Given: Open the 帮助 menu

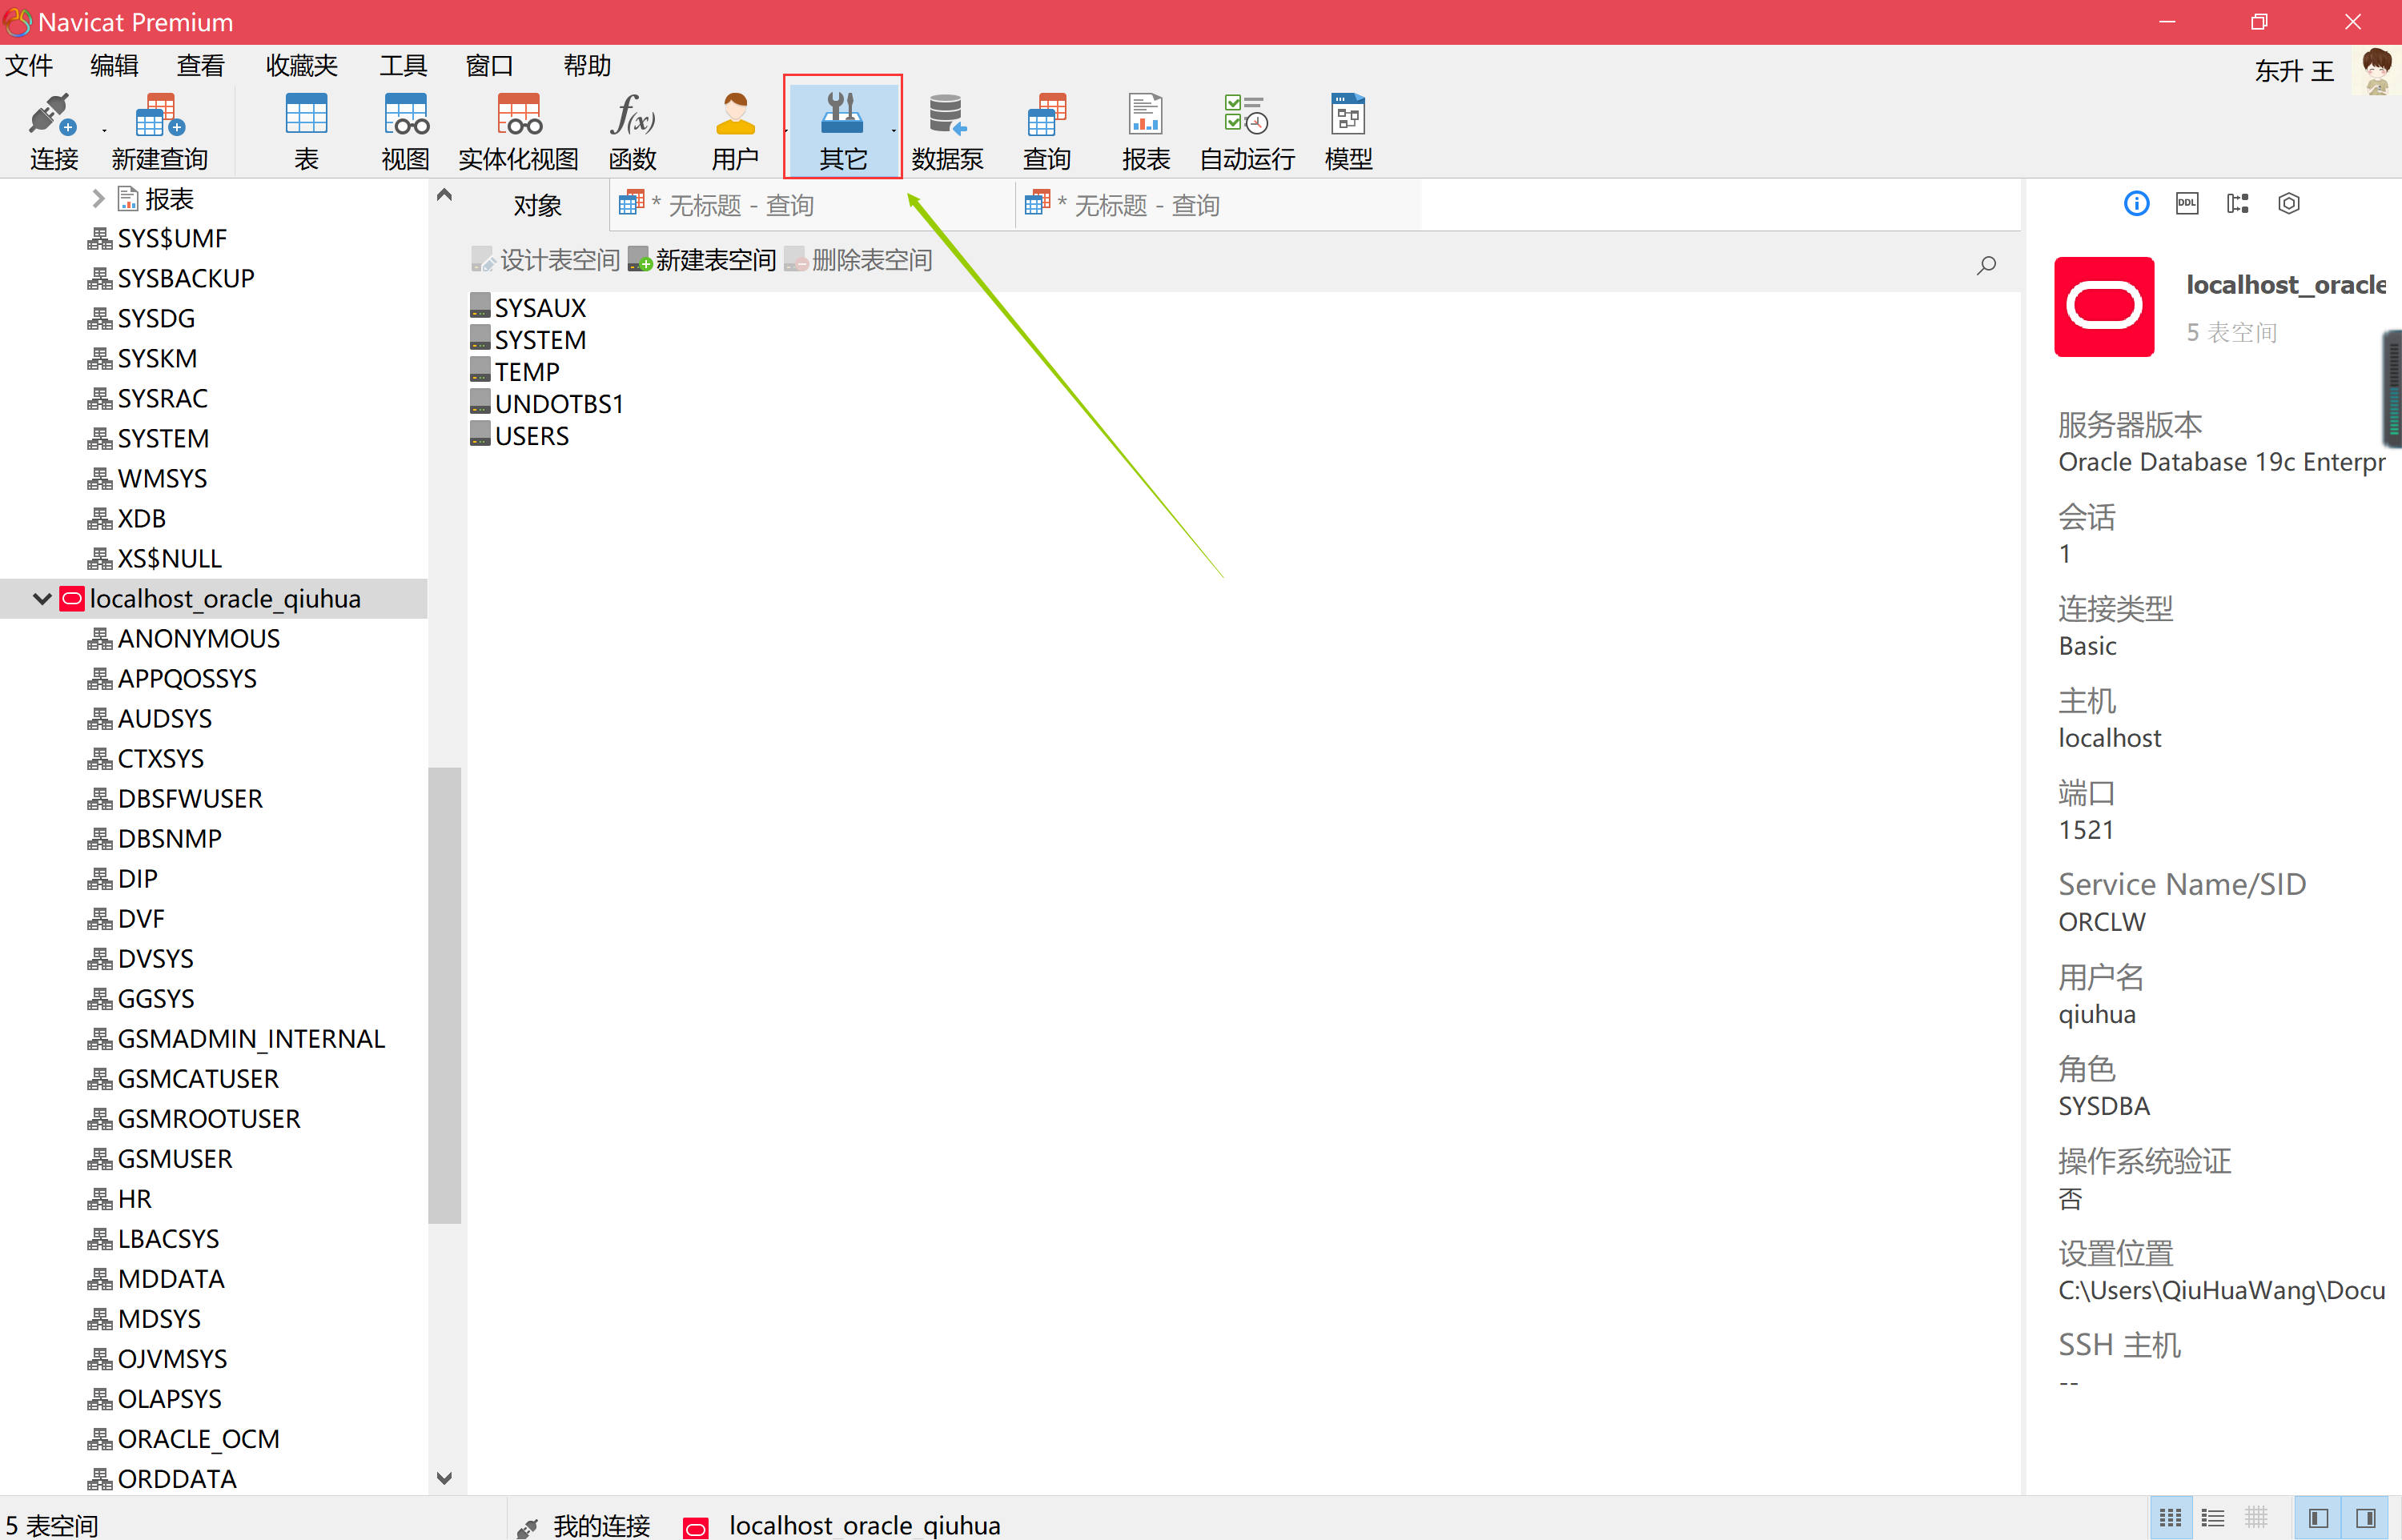Looking at the screenshot, I should tap(587, 66).
